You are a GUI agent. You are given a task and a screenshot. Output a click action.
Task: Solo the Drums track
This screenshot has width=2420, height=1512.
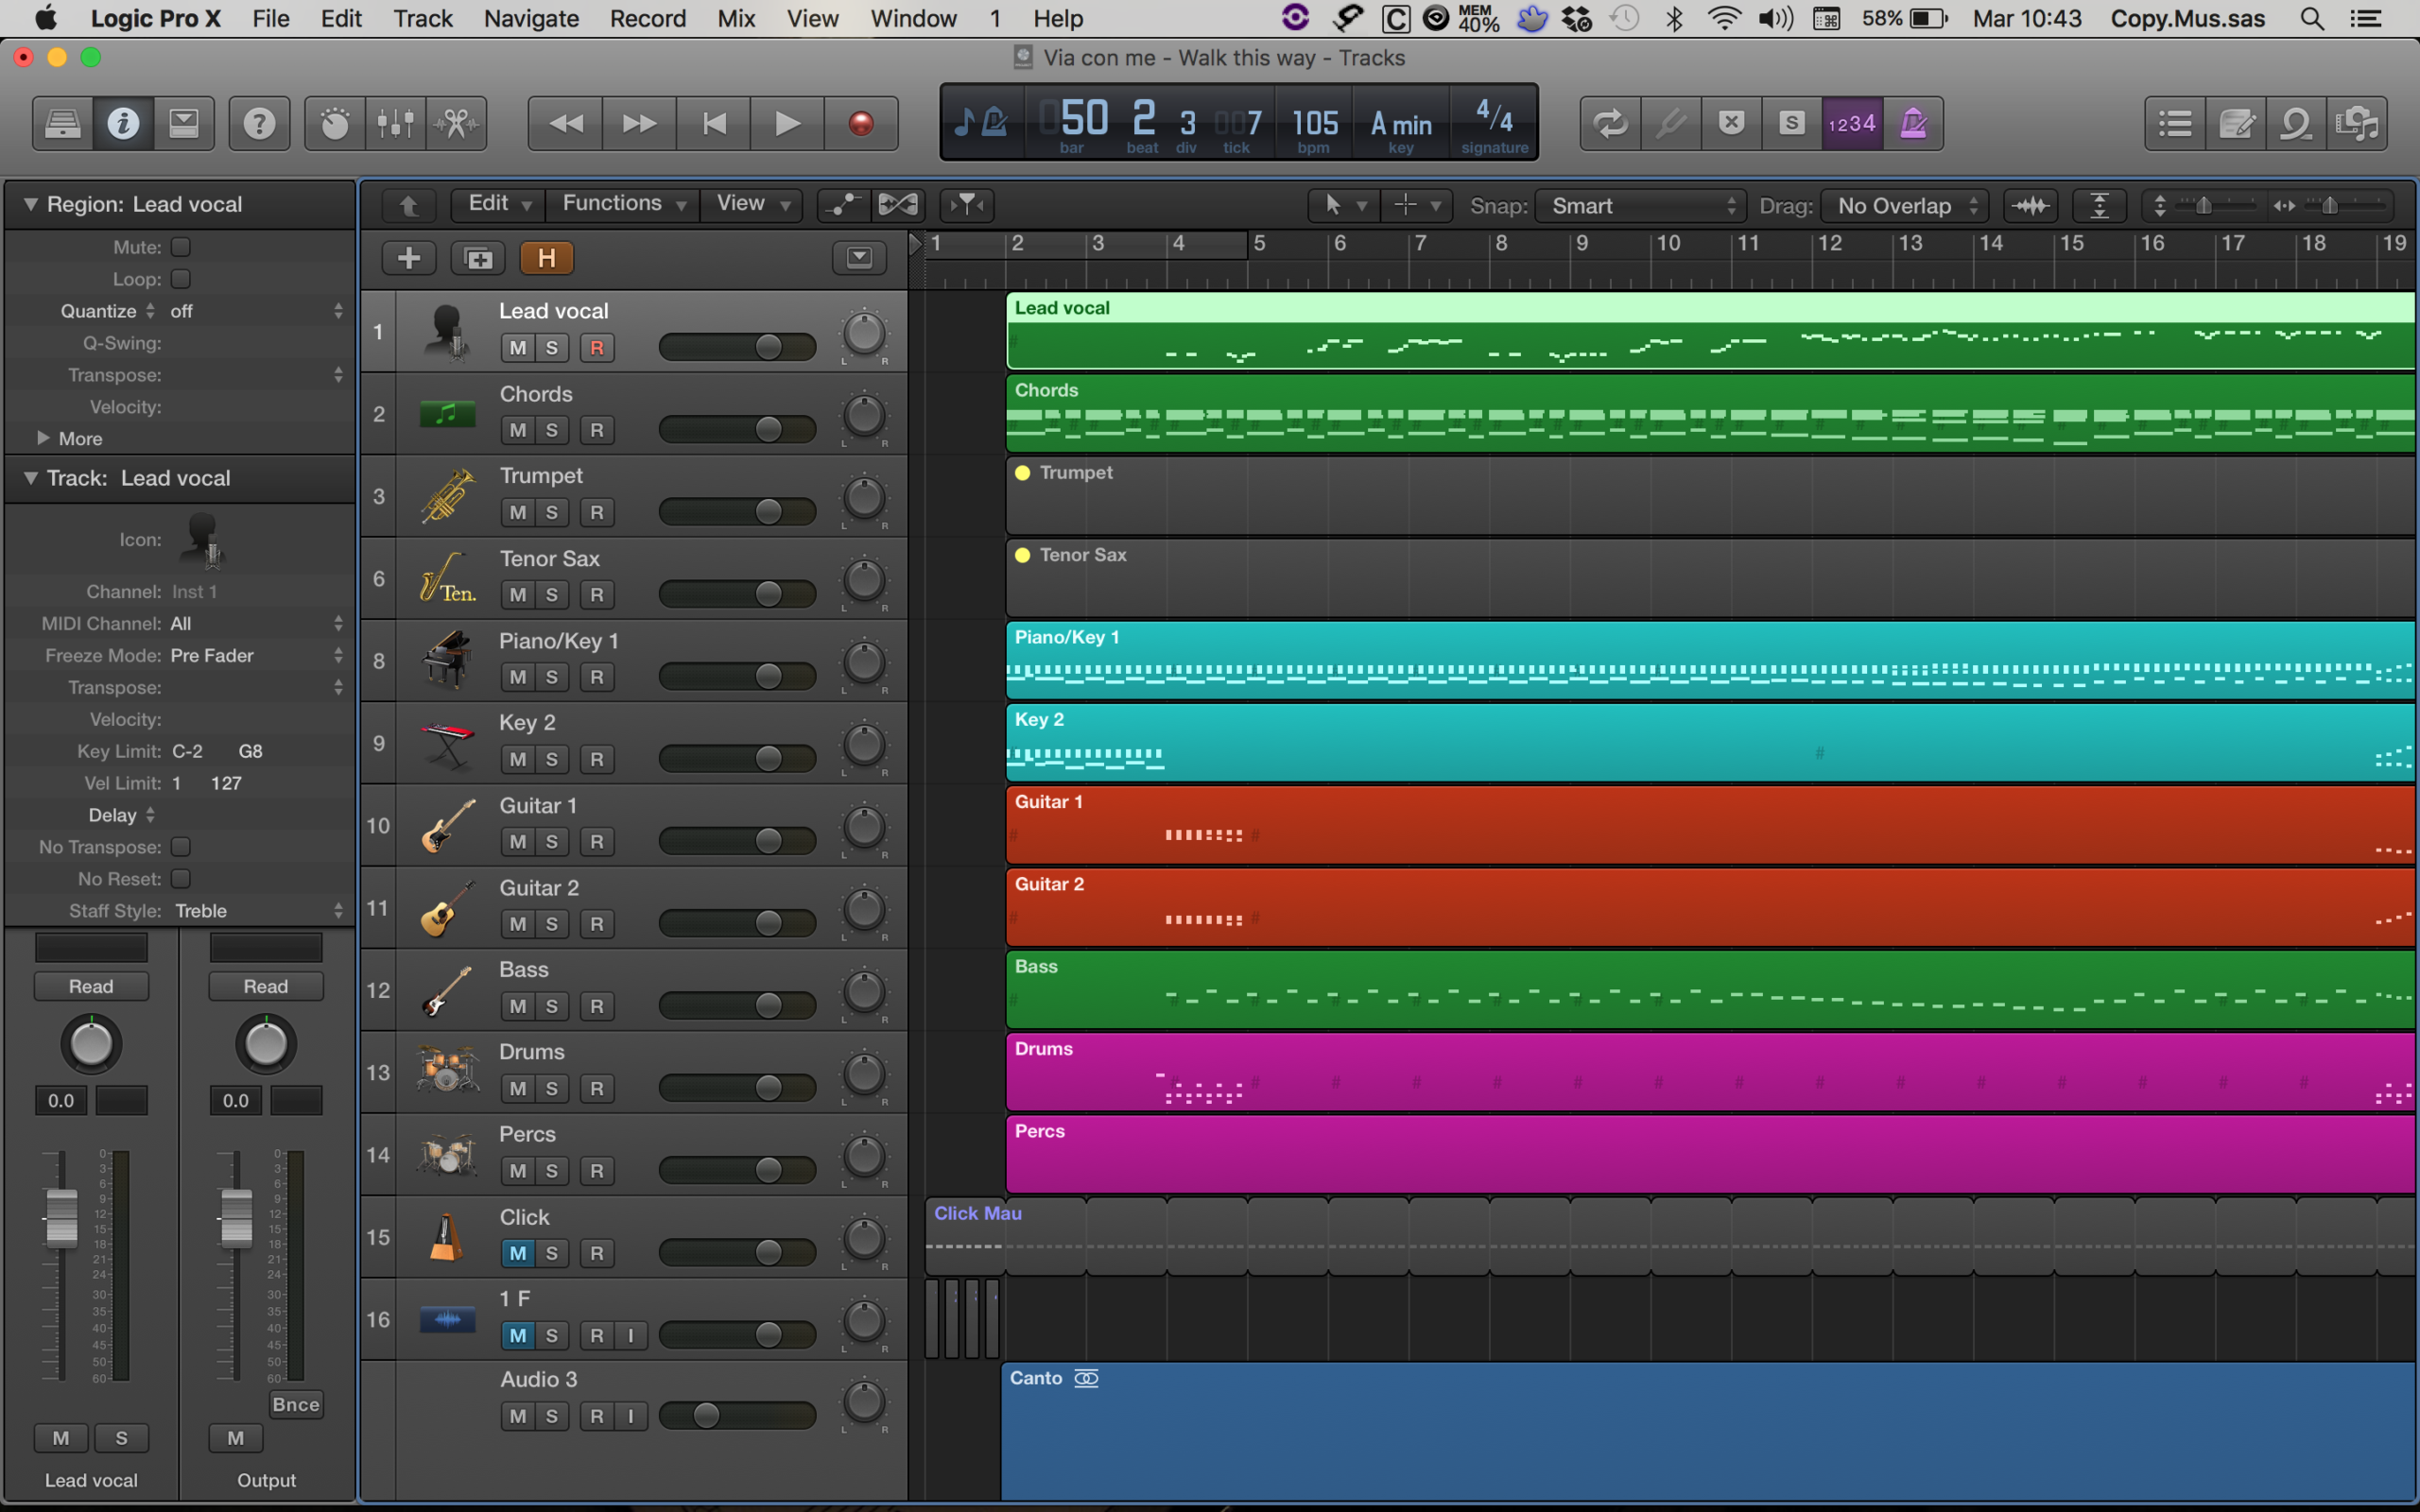pyautogui.click(x=551, y=1088)
